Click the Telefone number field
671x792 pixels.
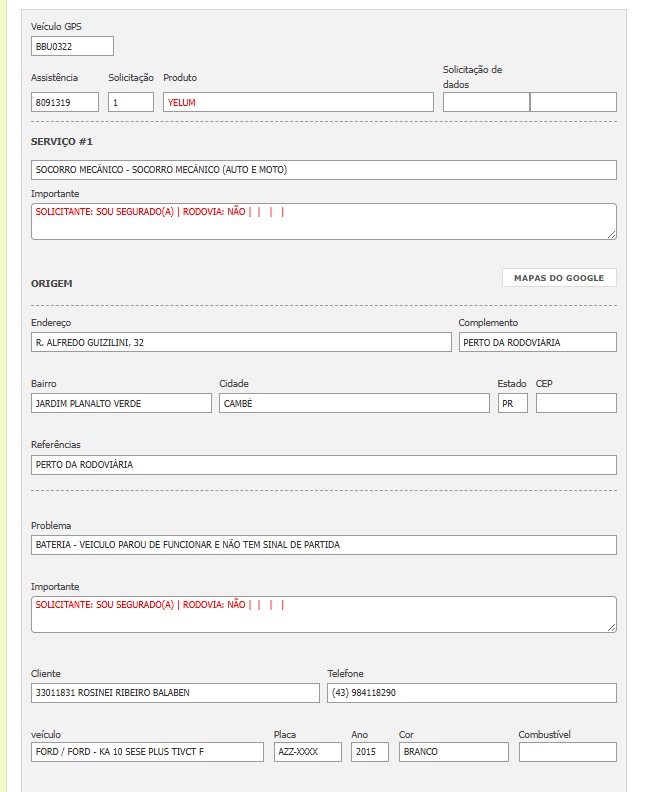[471, 693]
